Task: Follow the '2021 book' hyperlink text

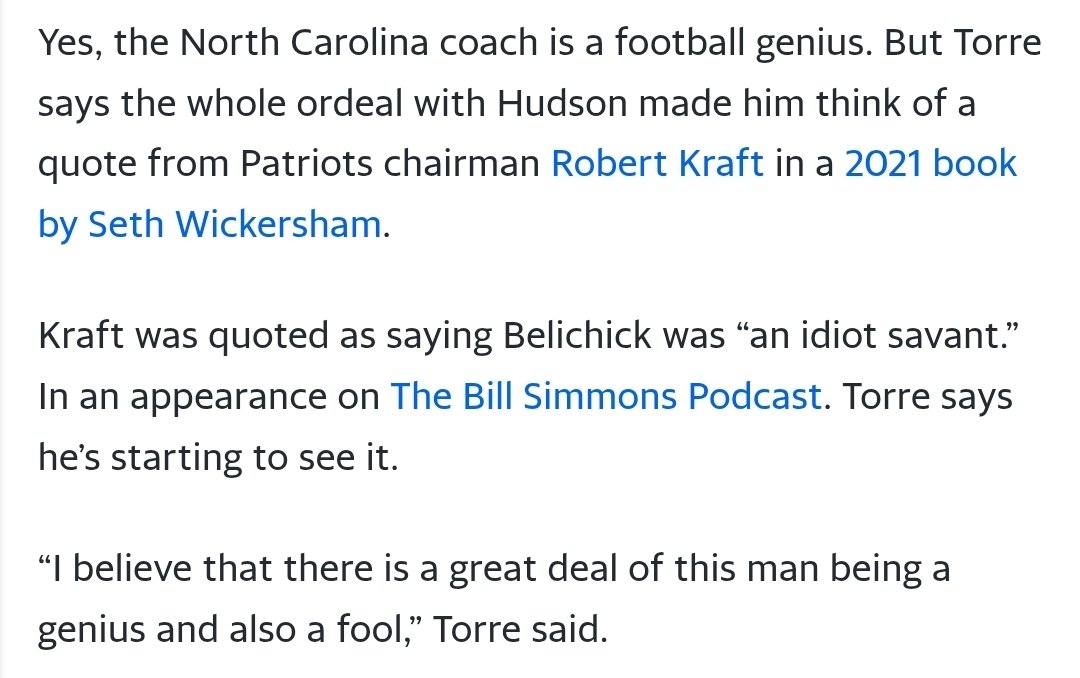Action: tap(931, 164)
